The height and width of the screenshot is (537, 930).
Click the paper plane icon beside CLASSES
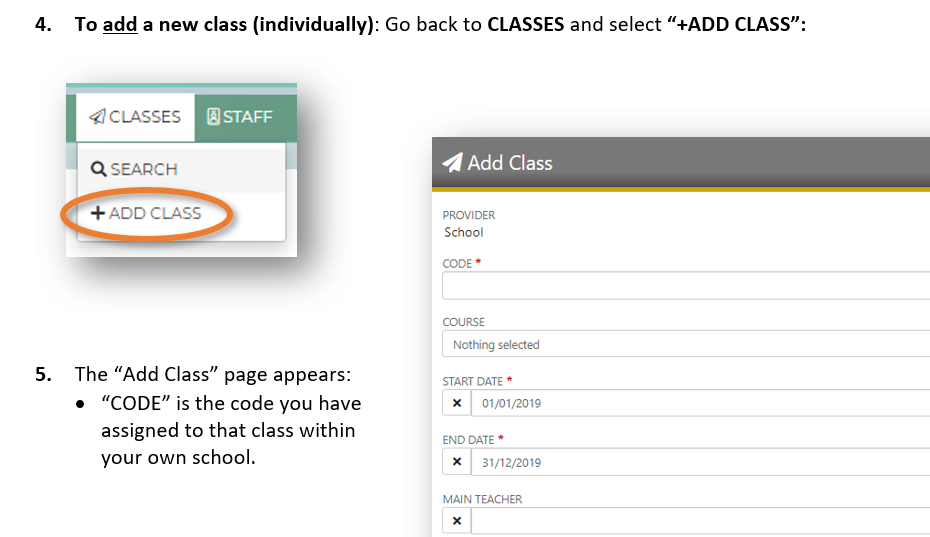click(96, 117)
